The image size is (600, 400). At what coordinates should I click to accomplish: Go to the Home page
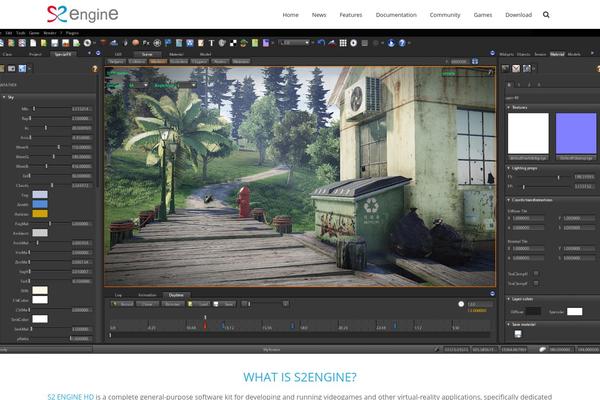tap(290, 15)
